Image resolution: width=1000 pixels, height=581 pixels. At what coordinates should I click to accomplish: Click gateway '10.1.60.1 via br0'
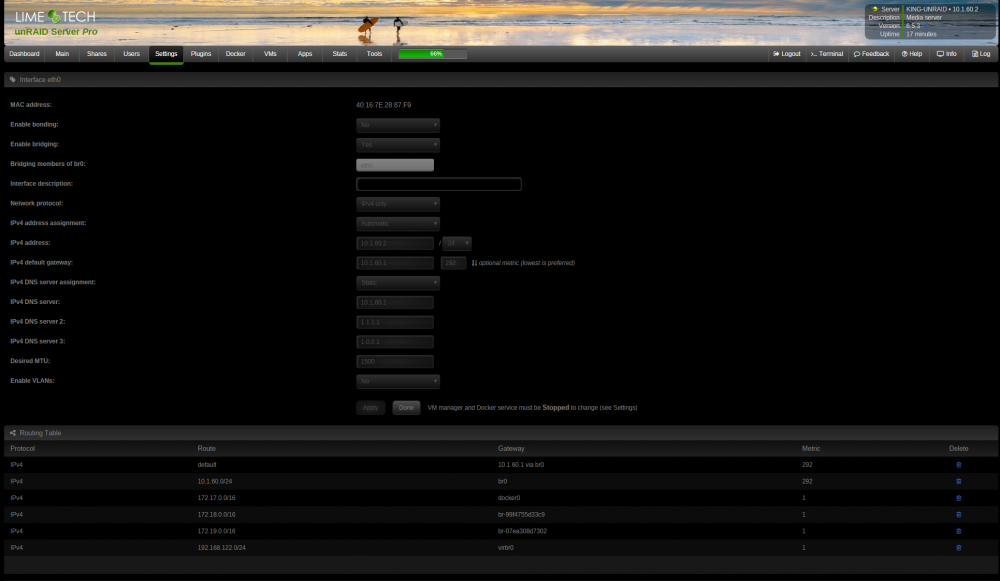click(521, 465)
